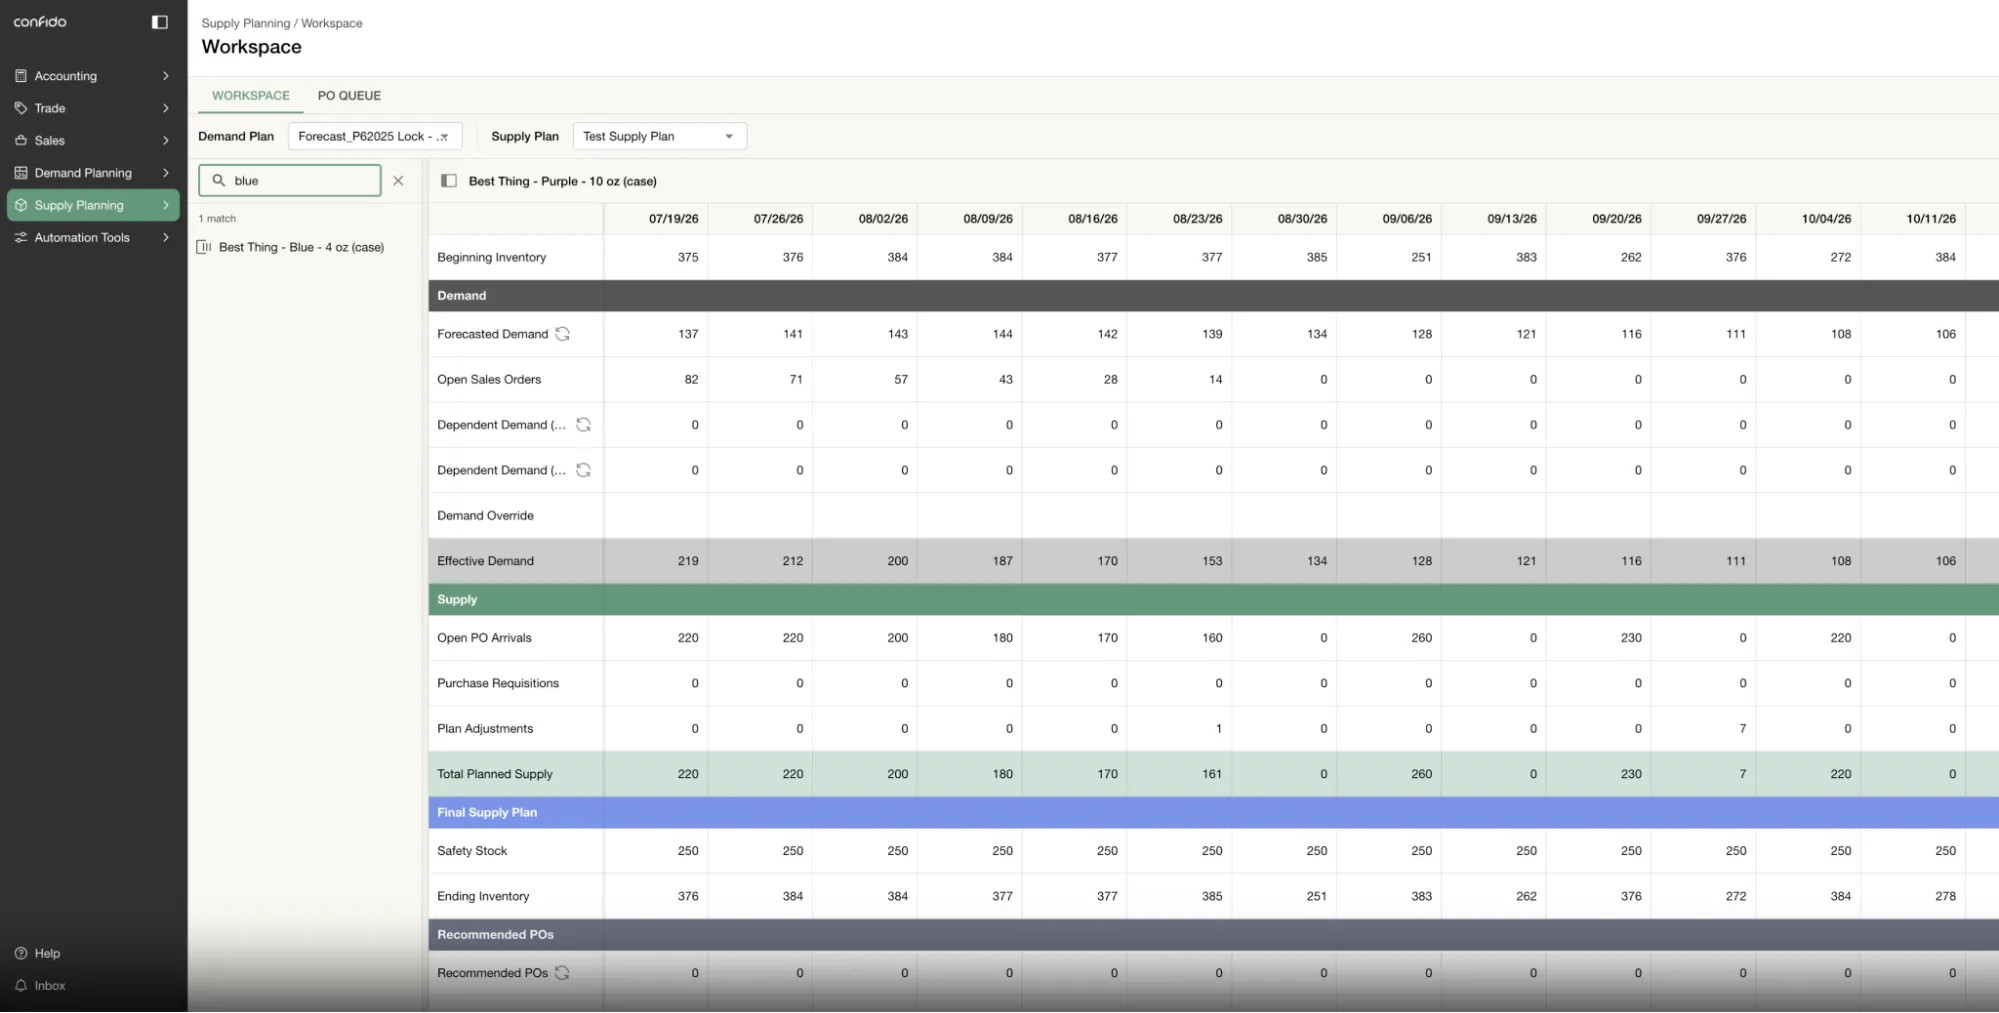The image size is (1999, 1013).
Task: Click Forecasted Demand value 137
Action: pyautogui.click(x=688, y=334)
